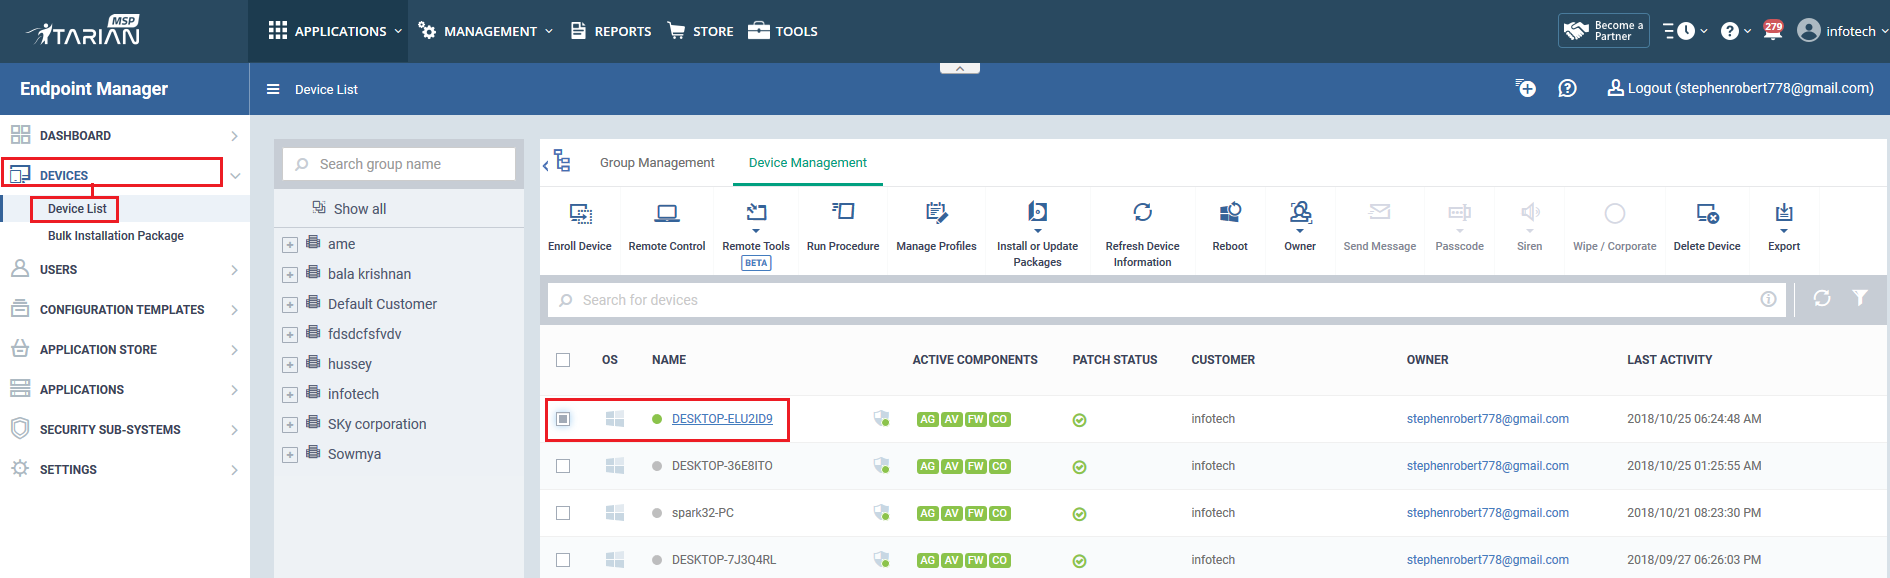Expand the SKy corporation group
This screenshot has height=578, width=1890.
click(x=290, y=425)
